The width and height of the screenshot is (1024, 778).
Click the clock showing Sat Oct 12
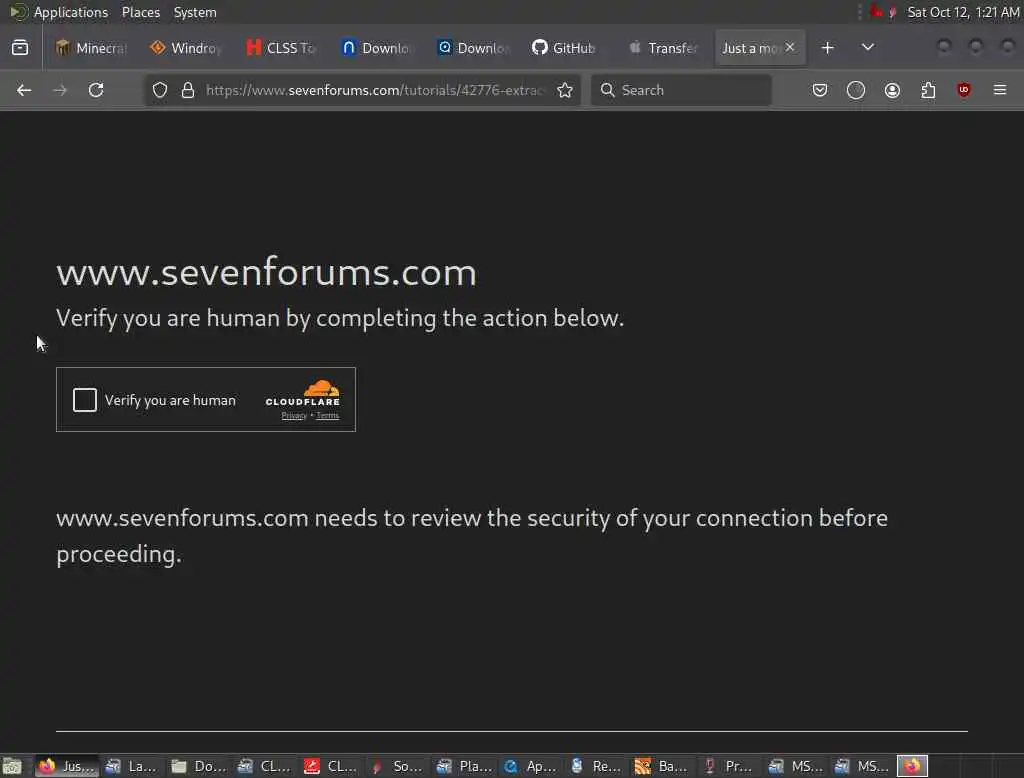(x=963, y=12)
